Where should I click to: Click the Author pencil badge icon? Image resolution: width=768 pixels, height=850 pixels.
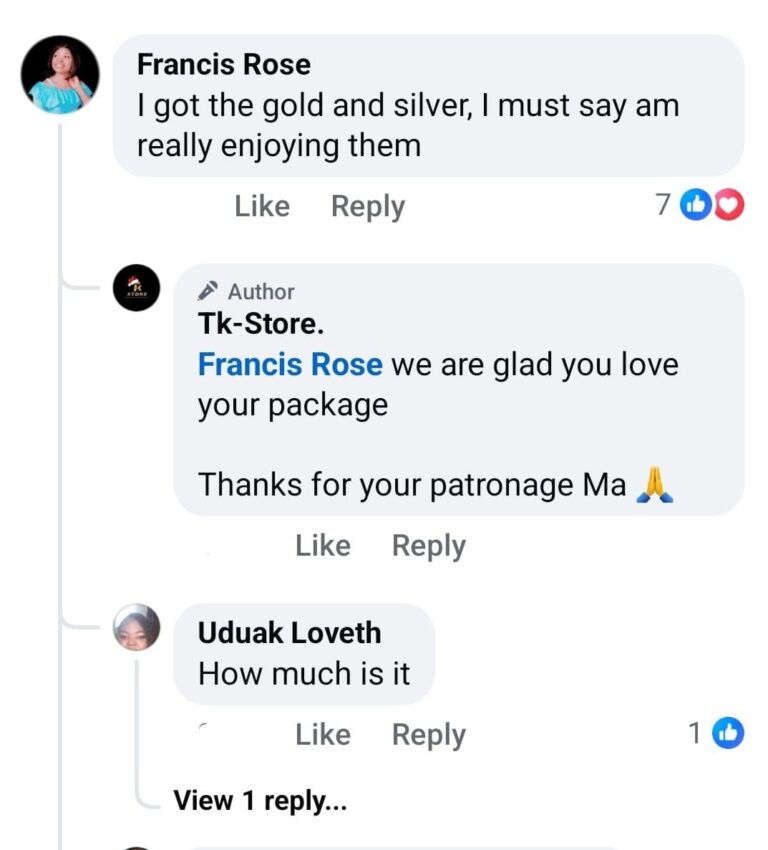point(208,292)
